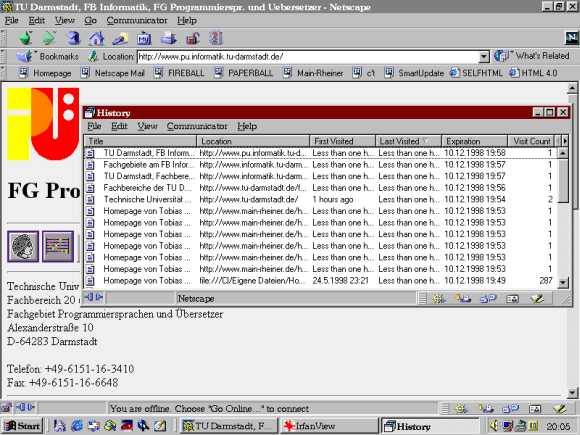Switch to IrfanView in the taskbar
The width and height of the screenshot is (580, 435).
[329, 426]
